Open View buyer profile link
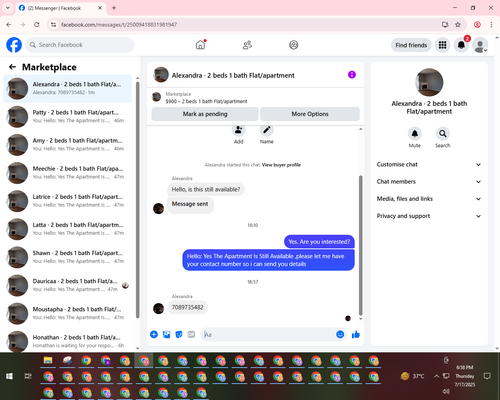Image resolution: width=500 pixels, height=400 pixels. tap(281, 165)
